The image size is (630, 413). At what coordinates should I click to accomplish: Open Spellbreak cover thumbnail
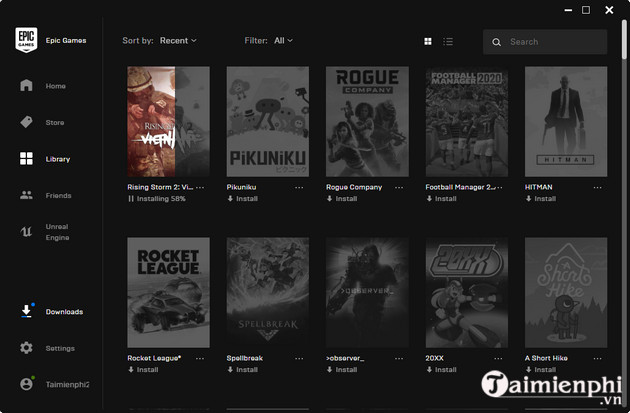pyautogui.click(x=268, y=292)
